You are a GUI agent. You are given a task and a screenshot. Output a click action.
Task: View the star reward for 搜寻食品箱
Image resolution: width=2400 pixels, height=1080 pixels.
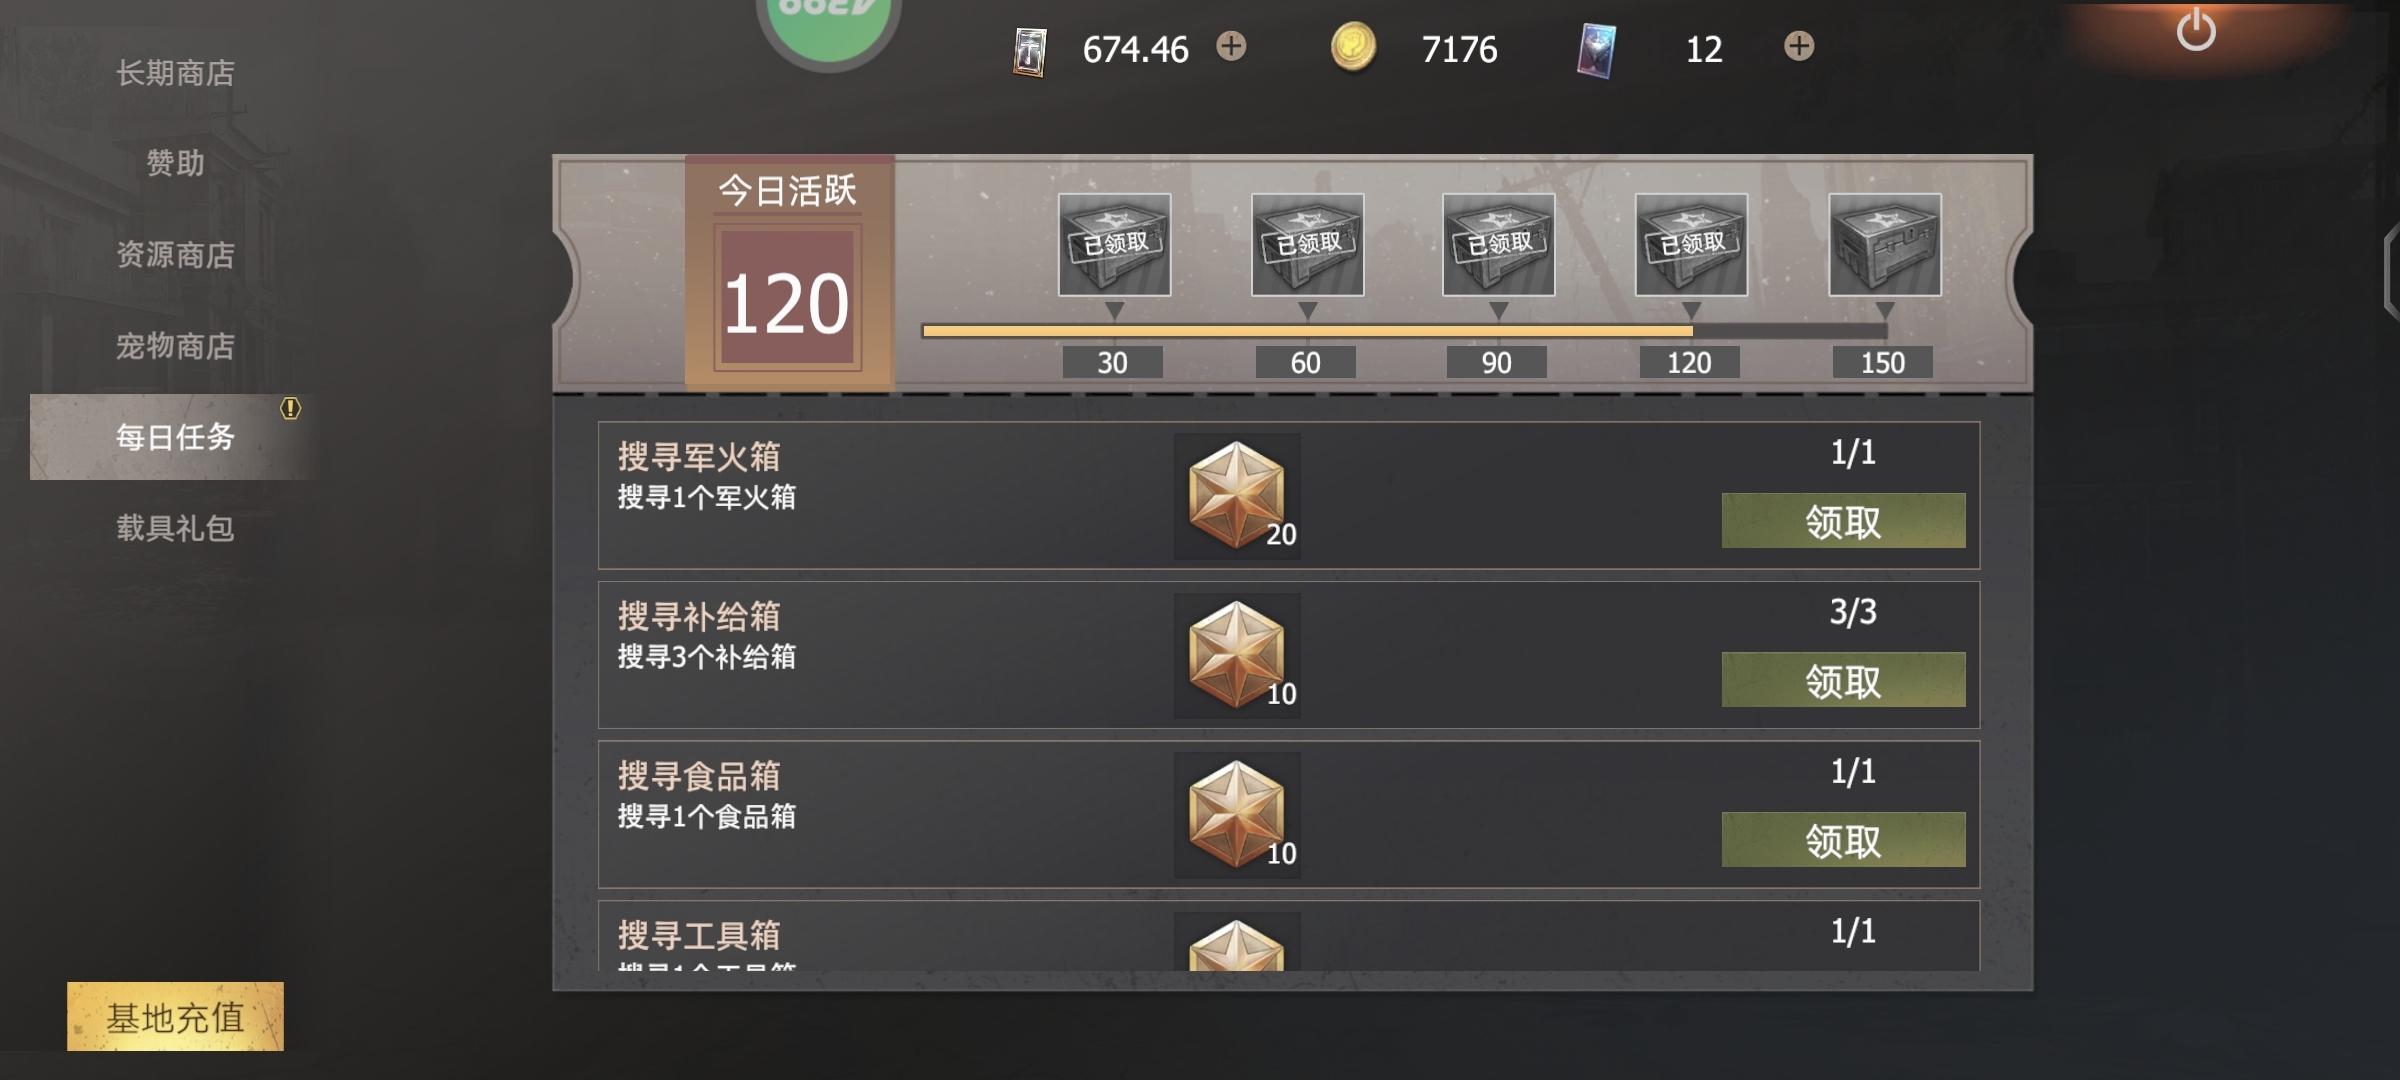1237,815
